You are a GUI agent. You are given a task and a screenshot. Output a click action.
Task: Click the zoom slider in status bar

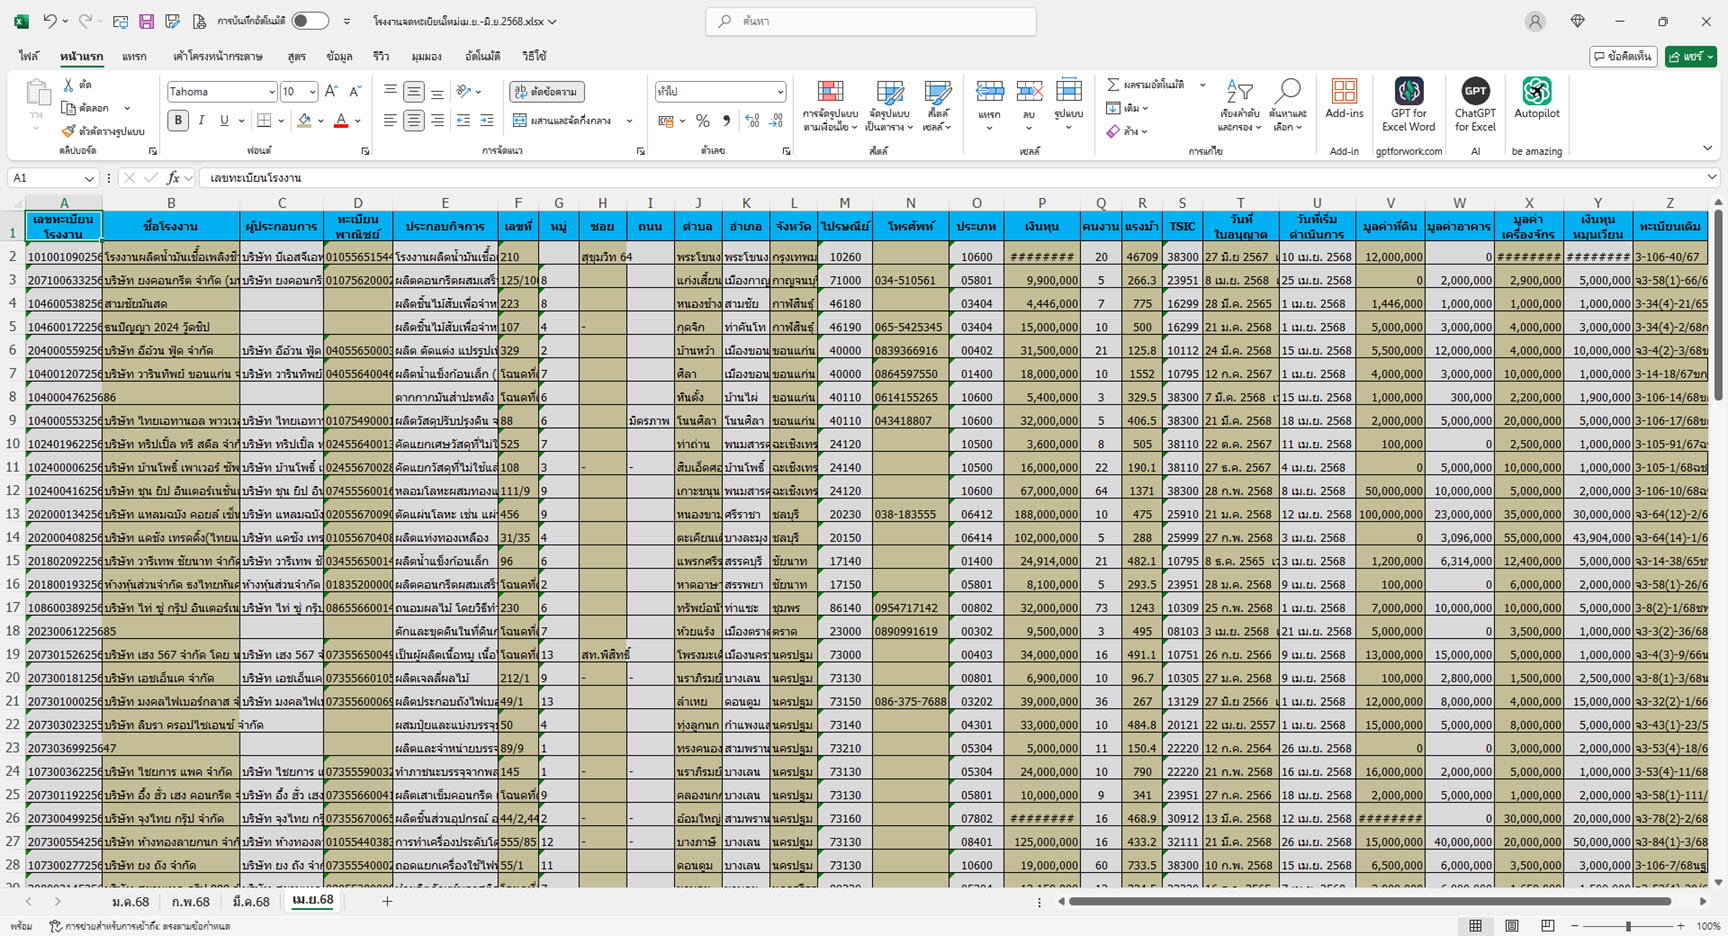click(1628, 926)
